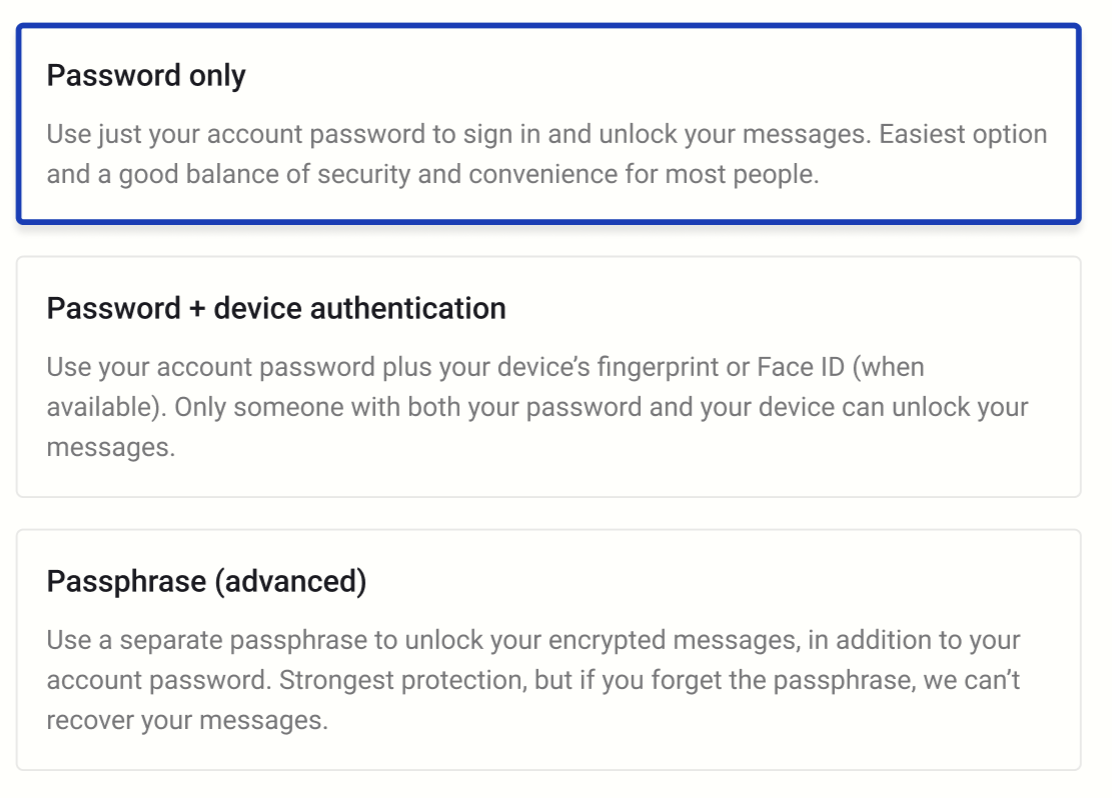Click the Passphrase option description text

533,680
